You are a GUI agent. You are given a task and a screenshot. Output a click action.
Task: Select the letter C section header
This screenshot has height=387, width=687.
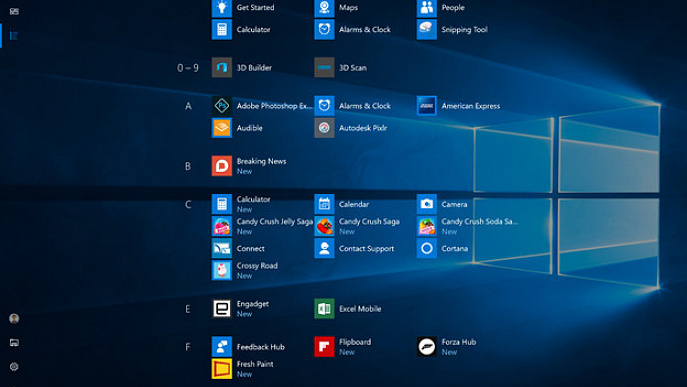pos(188,204)
